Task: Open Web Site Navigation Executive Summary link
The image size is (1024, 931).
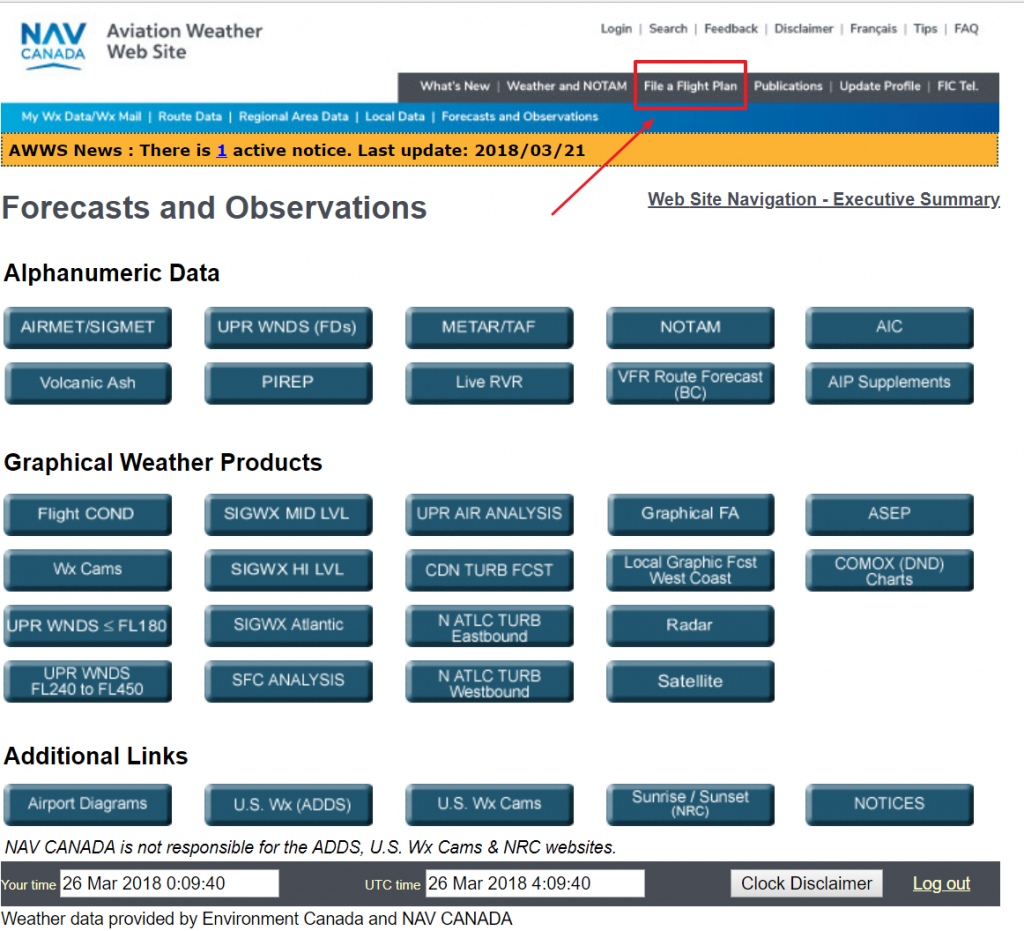Action: pos(823,199)
